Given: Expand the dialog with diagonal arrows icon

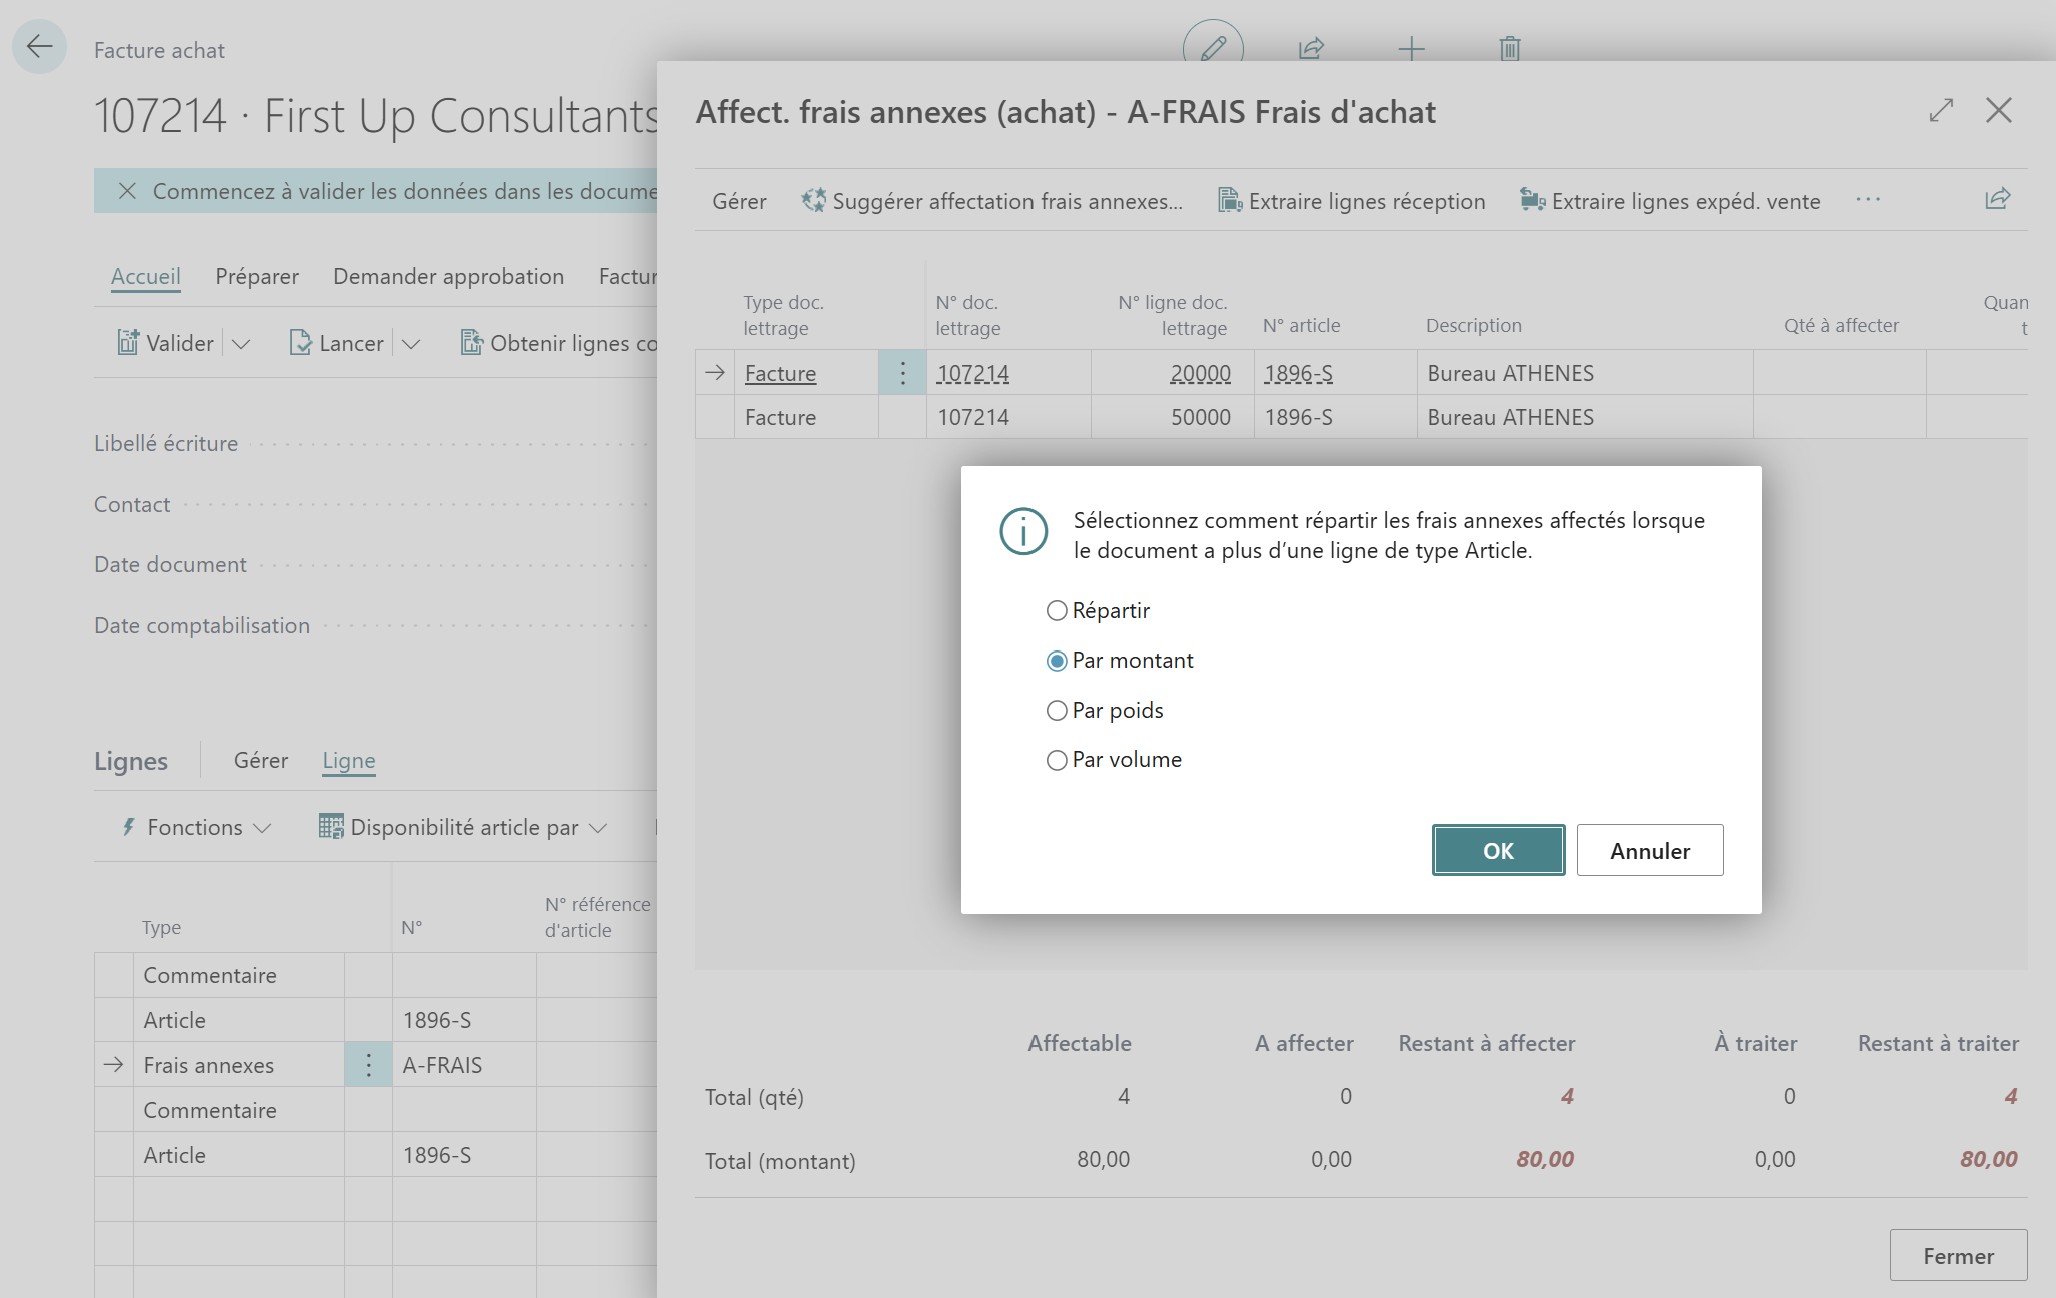Looking at the screenshot, I should [x=1941, y=110].
